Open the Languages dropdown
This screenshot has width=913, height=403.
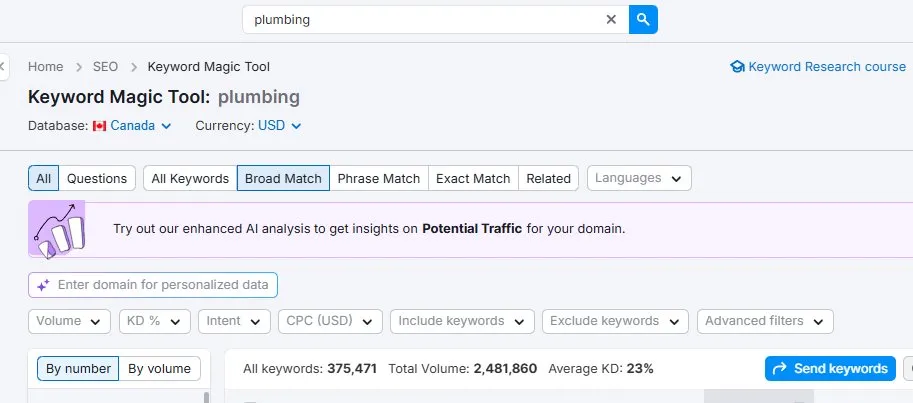[x=639, y=178]
